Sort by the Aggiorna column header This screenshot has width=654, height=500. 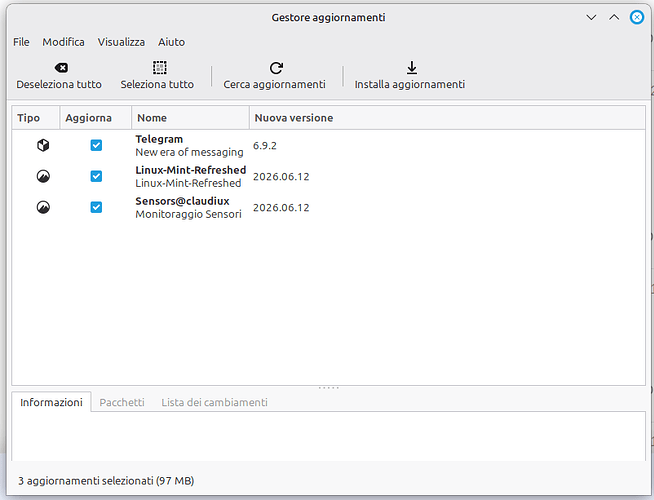point(96,118)
